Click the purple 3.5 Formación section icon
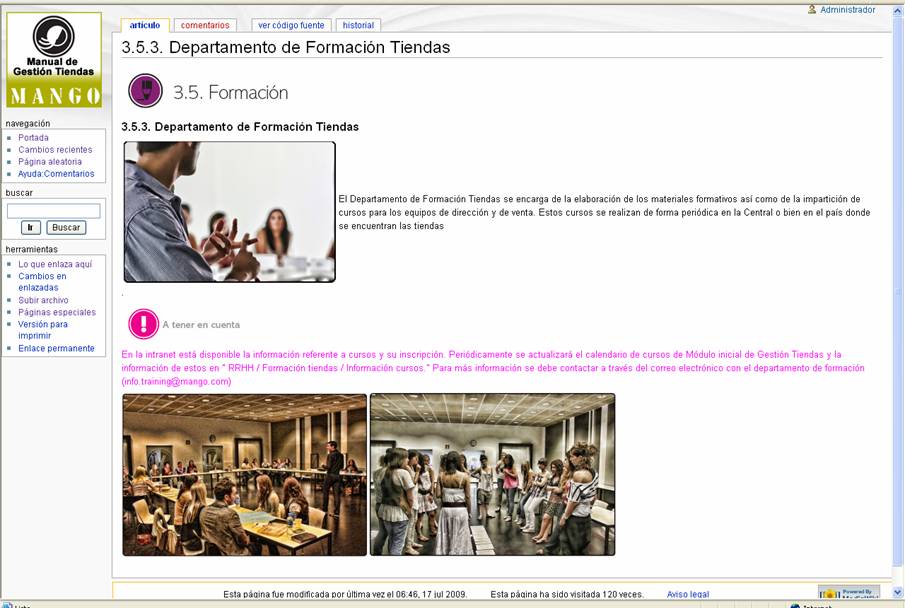905x608 pixels. [145, 91]
